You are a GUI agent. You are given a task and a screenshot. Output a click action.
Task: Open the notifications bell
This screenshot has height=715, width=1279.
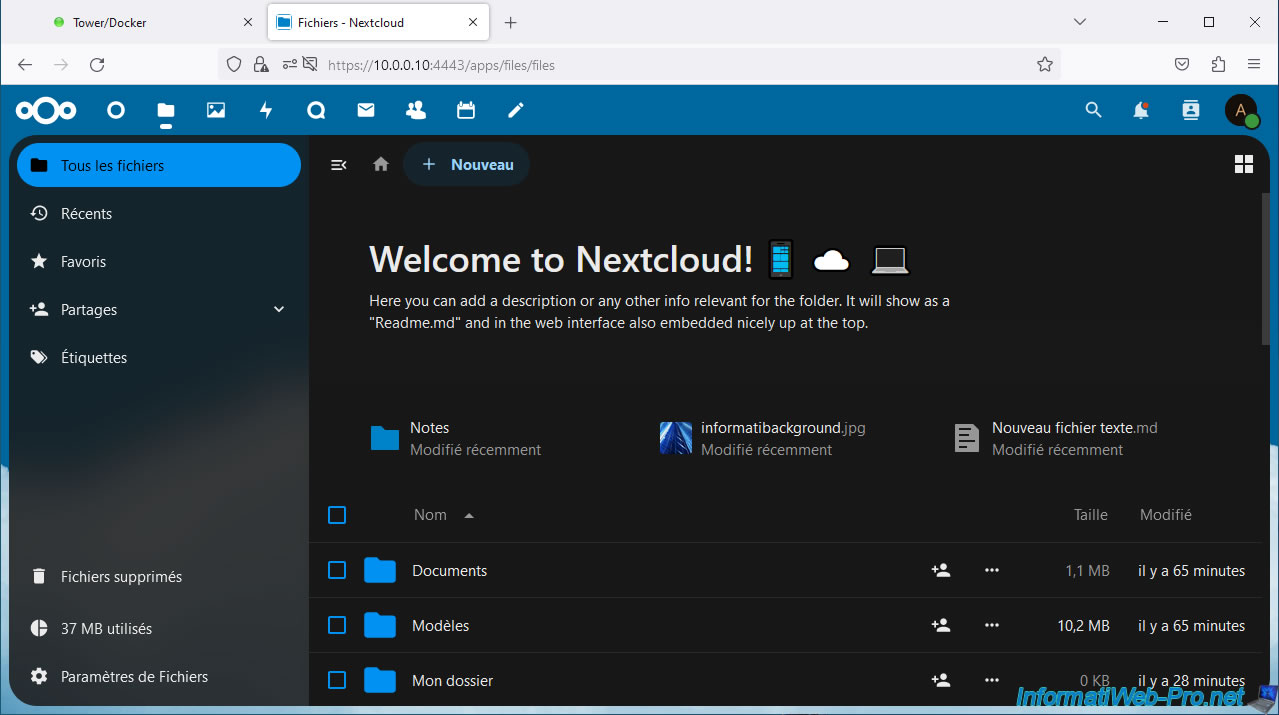pyautogui.click(x=1141, y=110)
